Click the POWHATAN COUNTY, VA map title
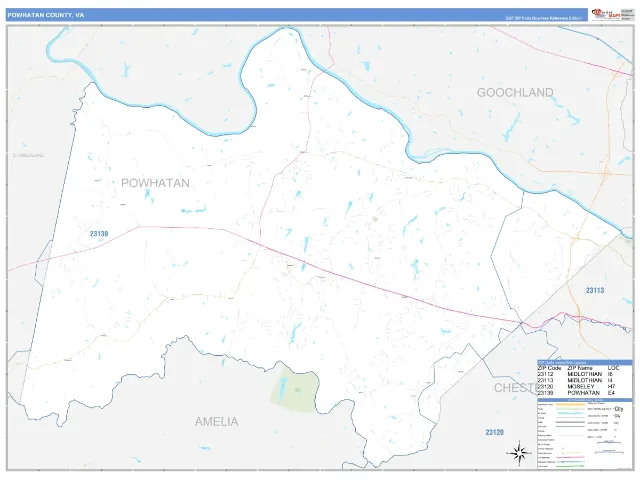640x480 pixels. [x=45, y=15]
